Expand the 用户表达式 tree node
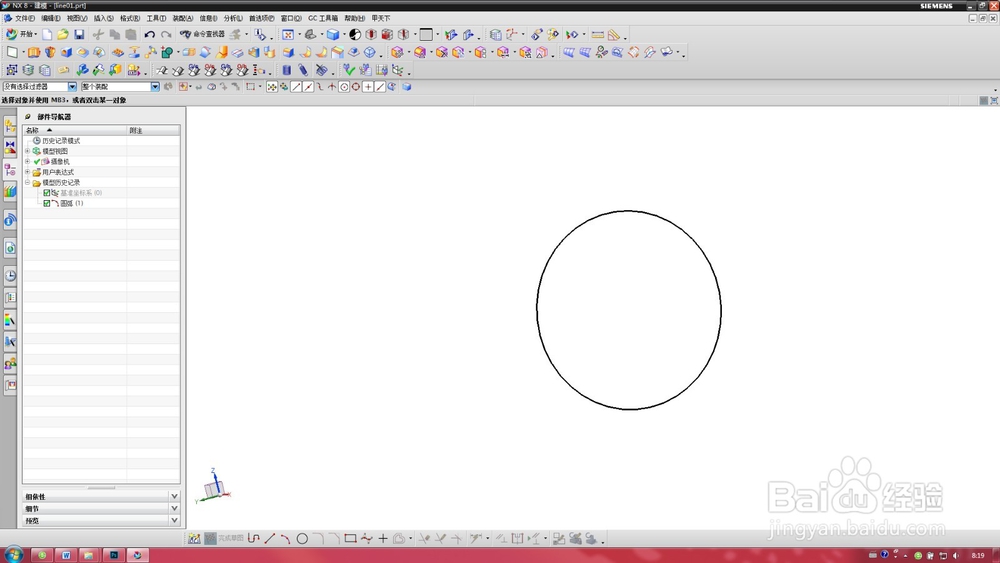This screenshot has height=563, width=1000. pyautogui.click(x=27, y=172)
